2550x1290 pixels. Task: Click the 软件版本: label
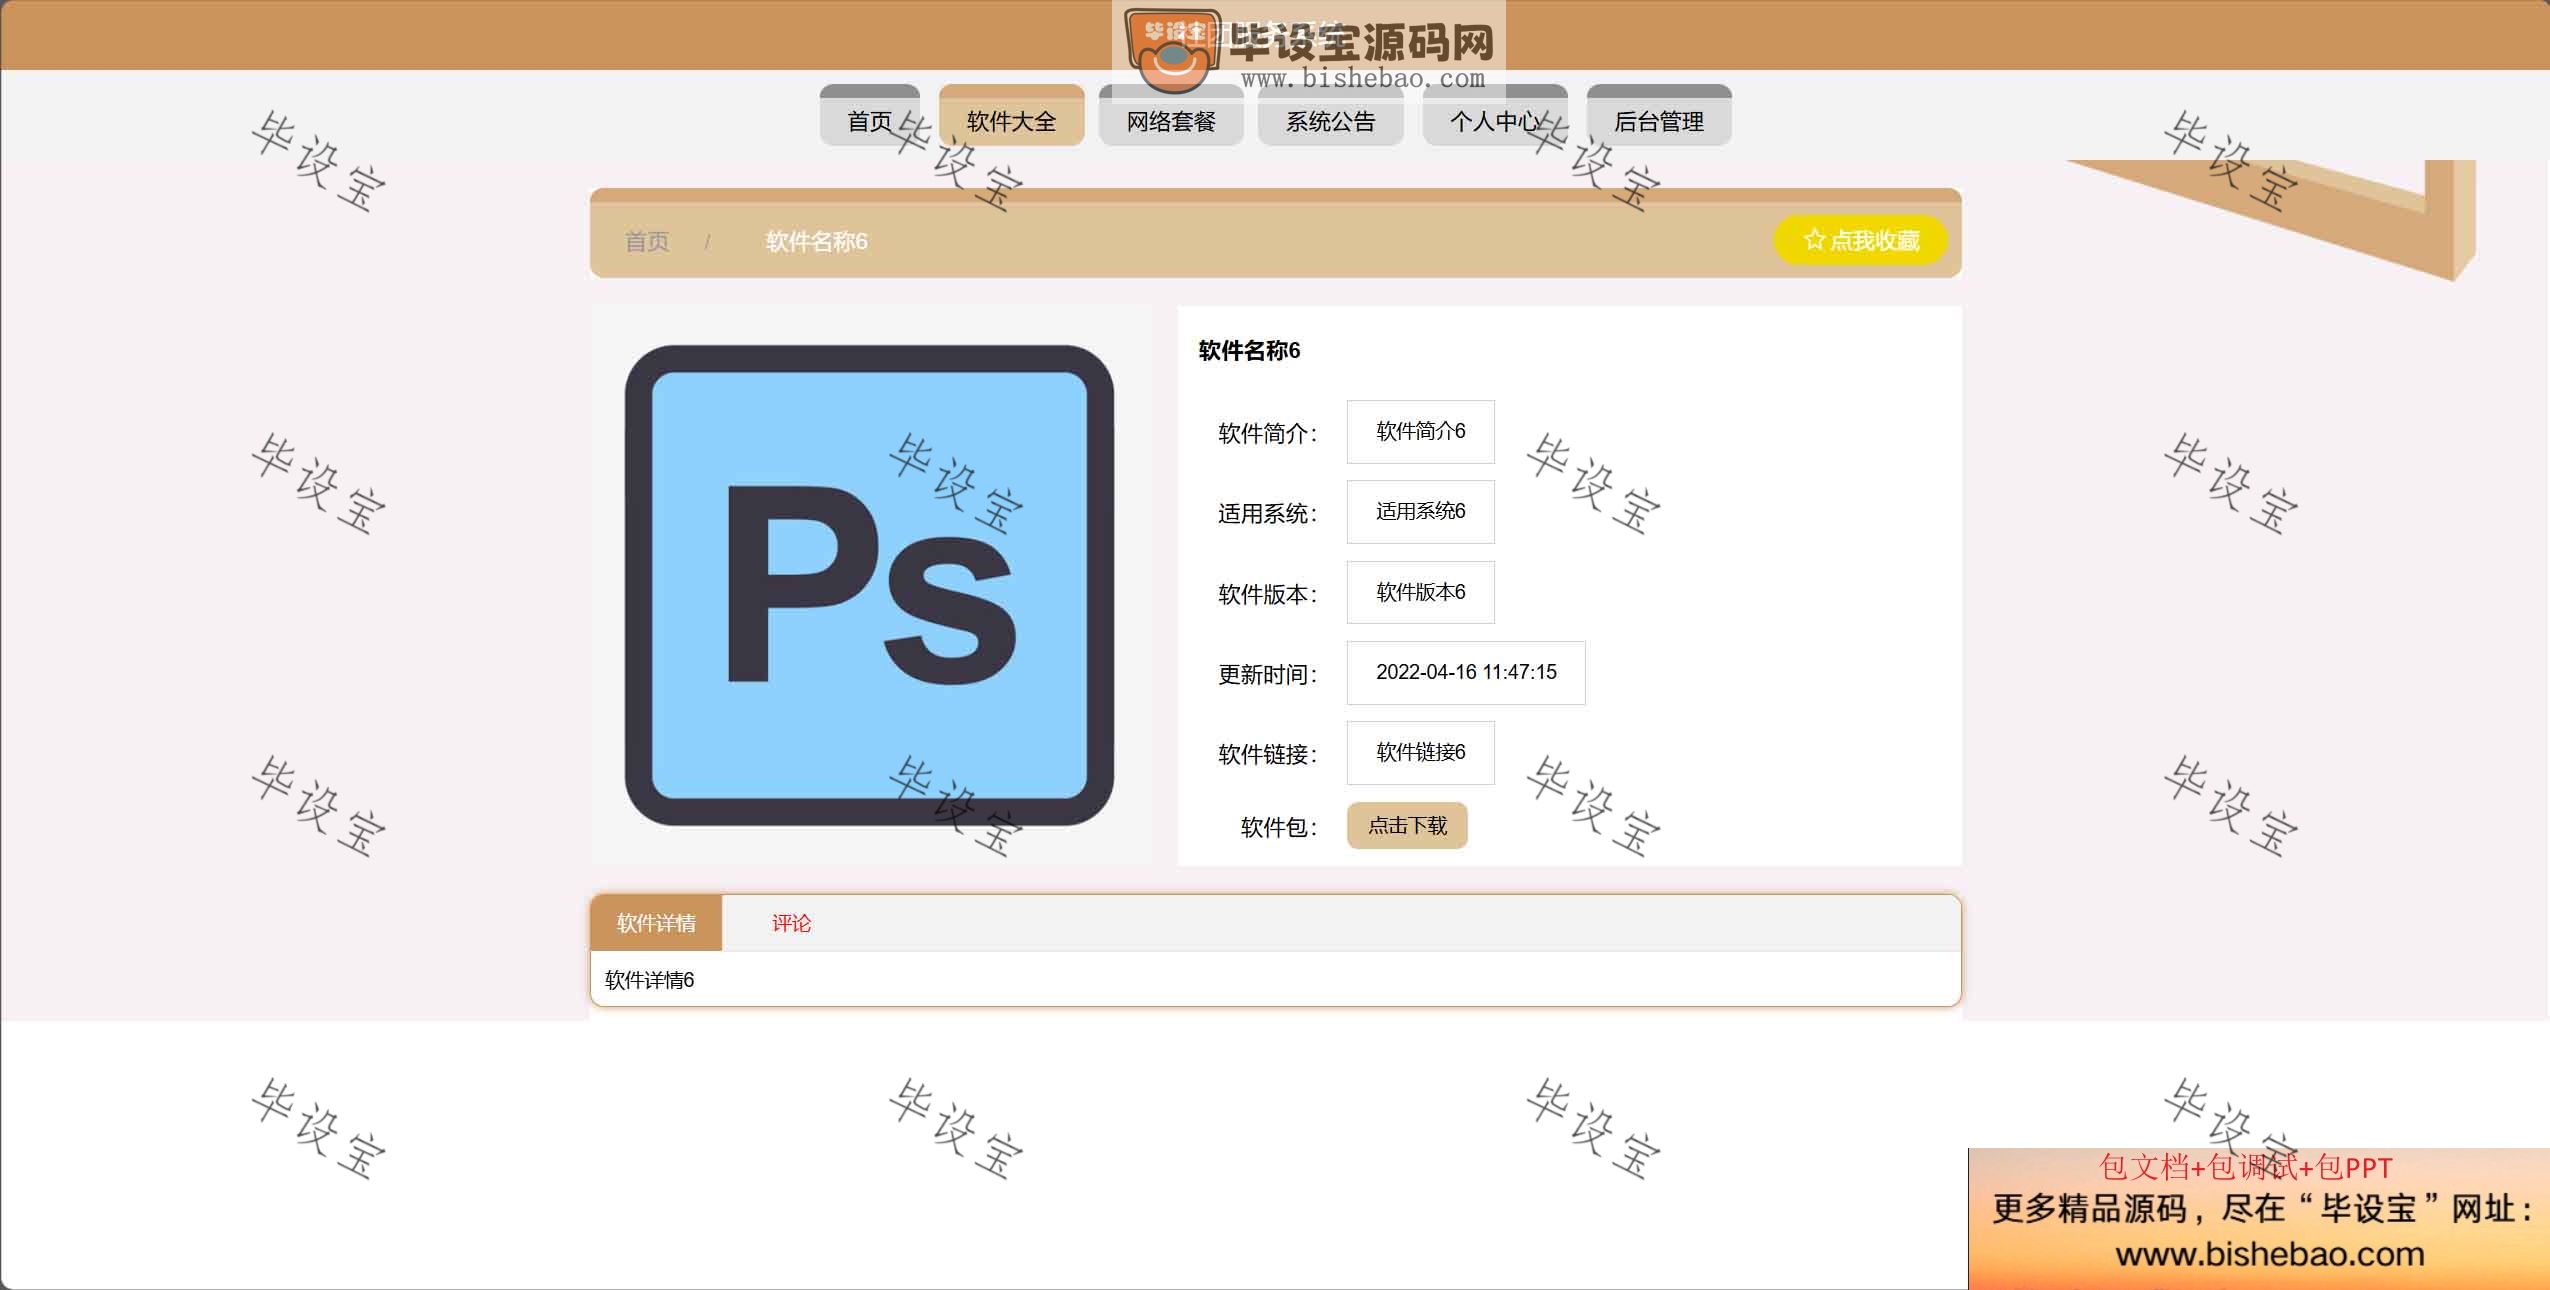point(1267,594)
